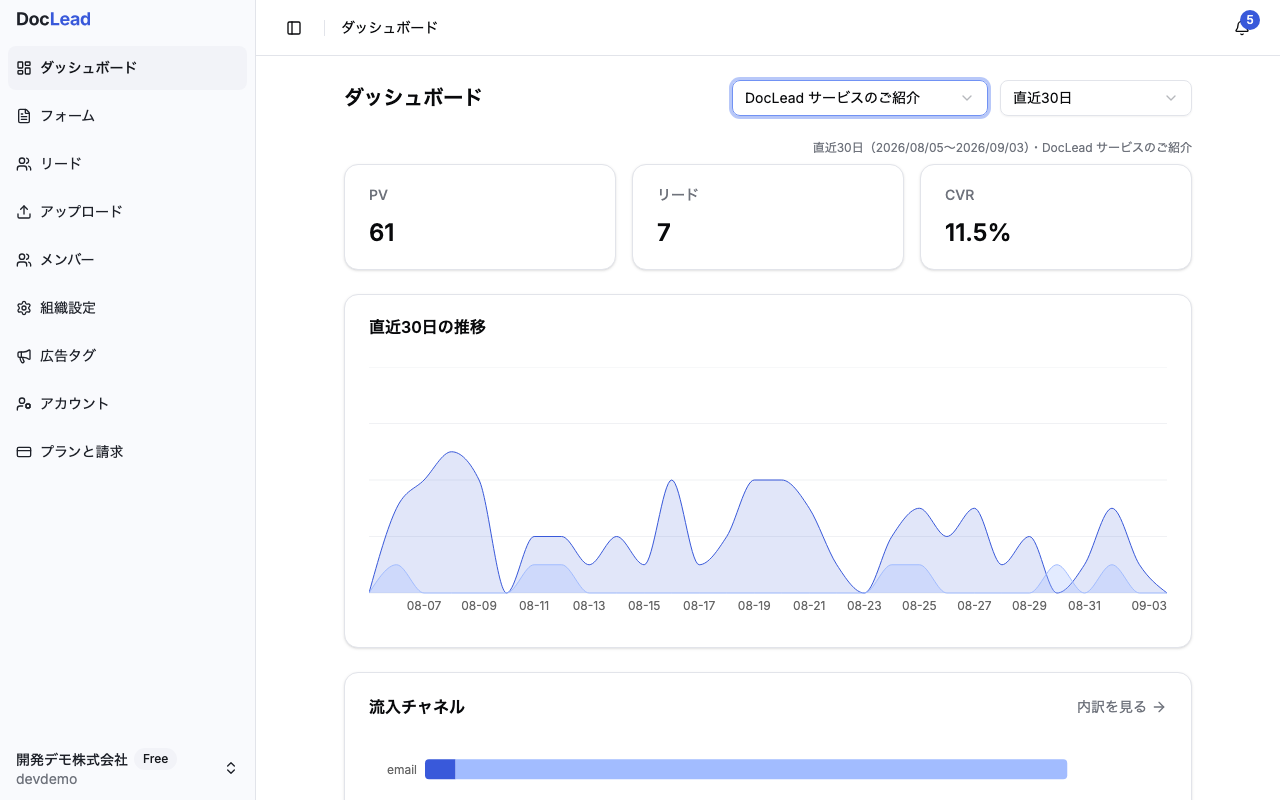Open アカウント settings

pos(127,404)
